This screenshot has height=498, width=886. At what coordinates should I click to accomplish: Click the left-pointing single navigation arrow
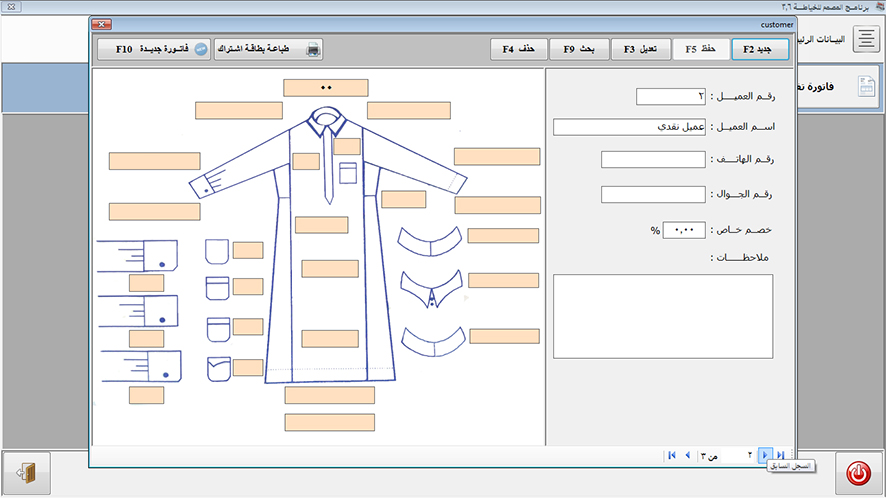687,455
